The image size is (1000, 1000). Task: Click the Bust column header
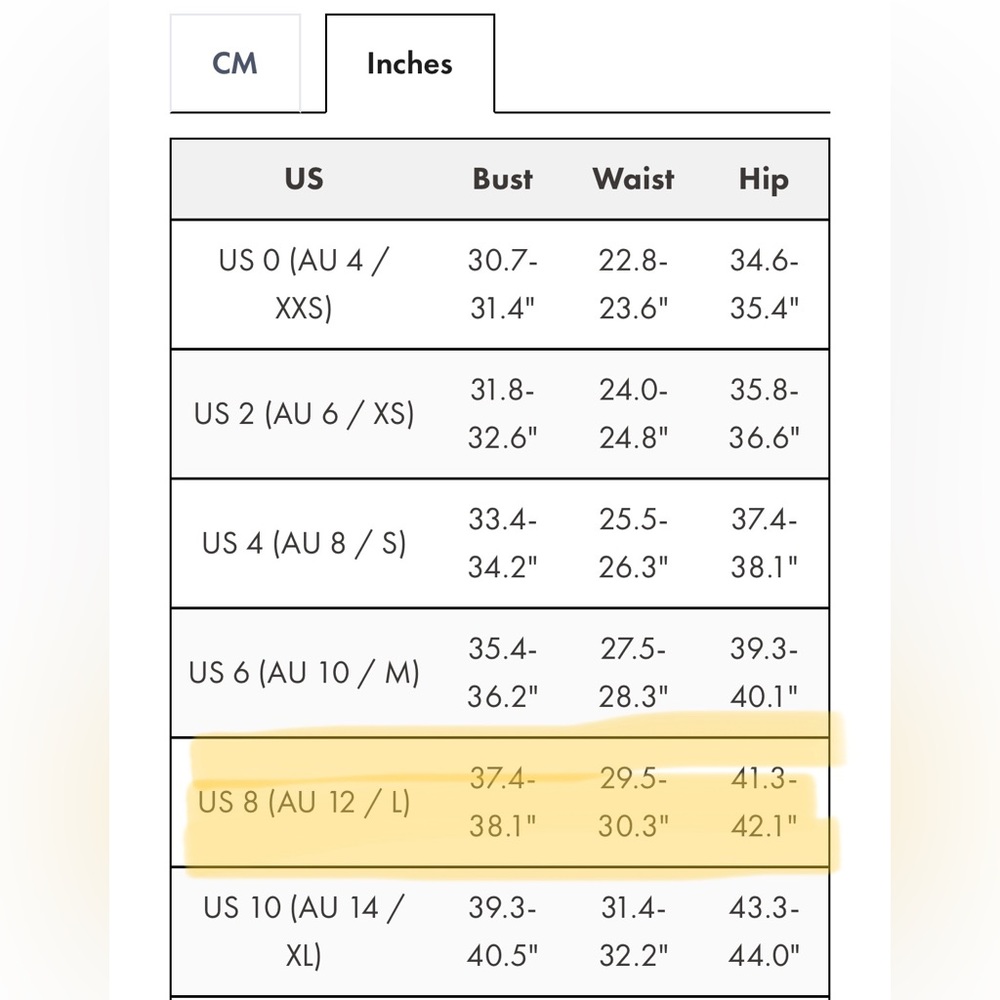pyautogui.click(x=503, y=179)
